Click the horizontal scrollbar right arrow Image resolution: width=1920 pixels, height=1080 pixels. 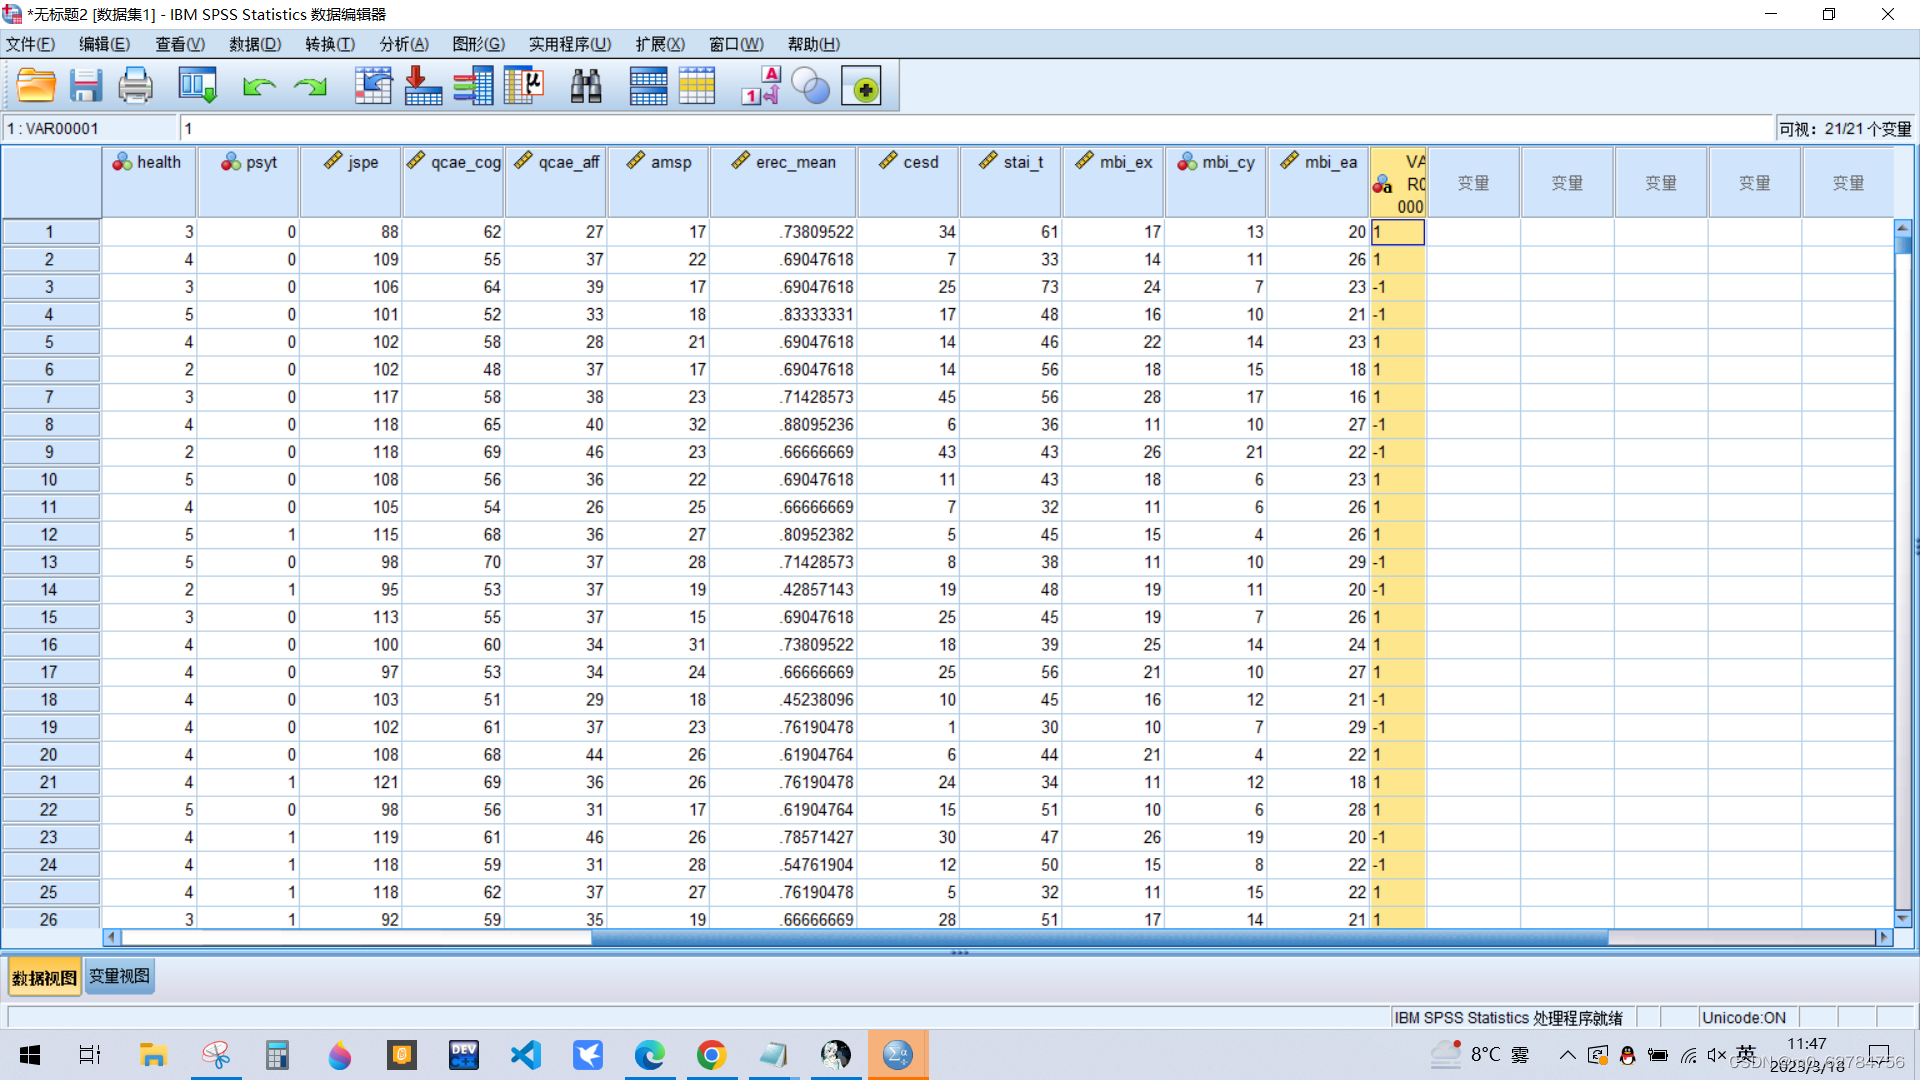[x=1884, y=937]
